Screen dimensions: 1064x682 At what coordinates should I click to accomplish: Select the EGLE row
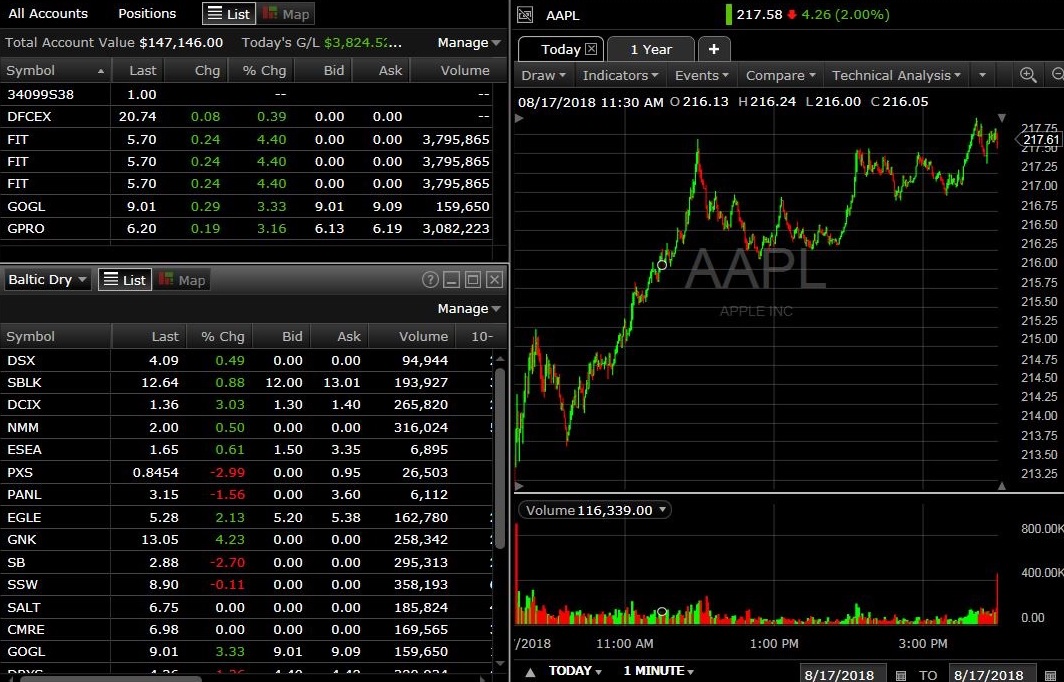click(x=247, y=517)
